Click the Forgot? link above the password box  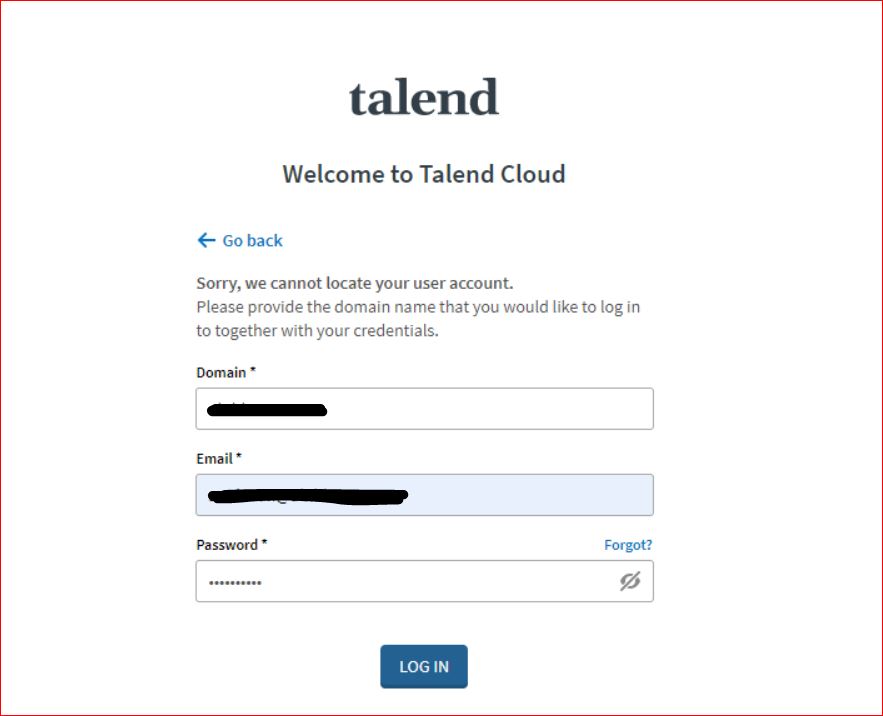tap(628, 545)
